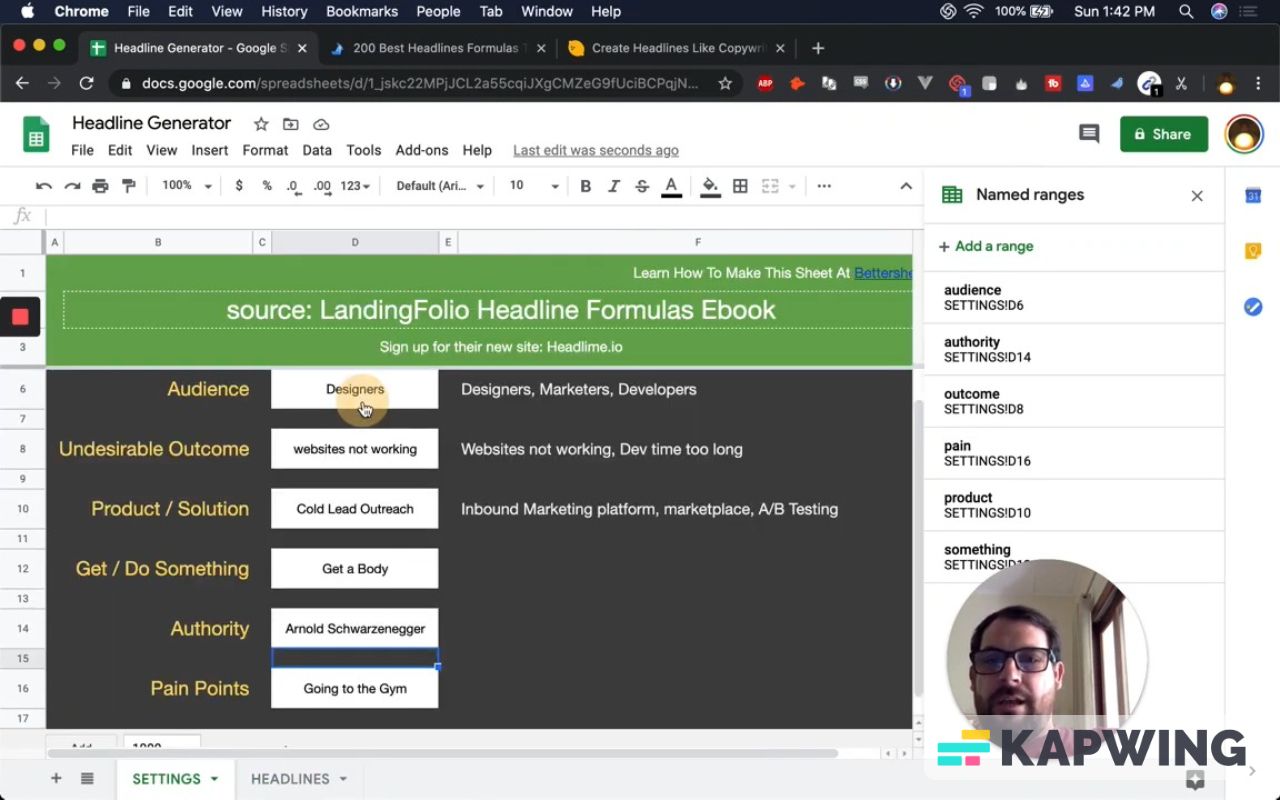Select the 'authority' named range

pyautogui.click(x=1074, y=350)
